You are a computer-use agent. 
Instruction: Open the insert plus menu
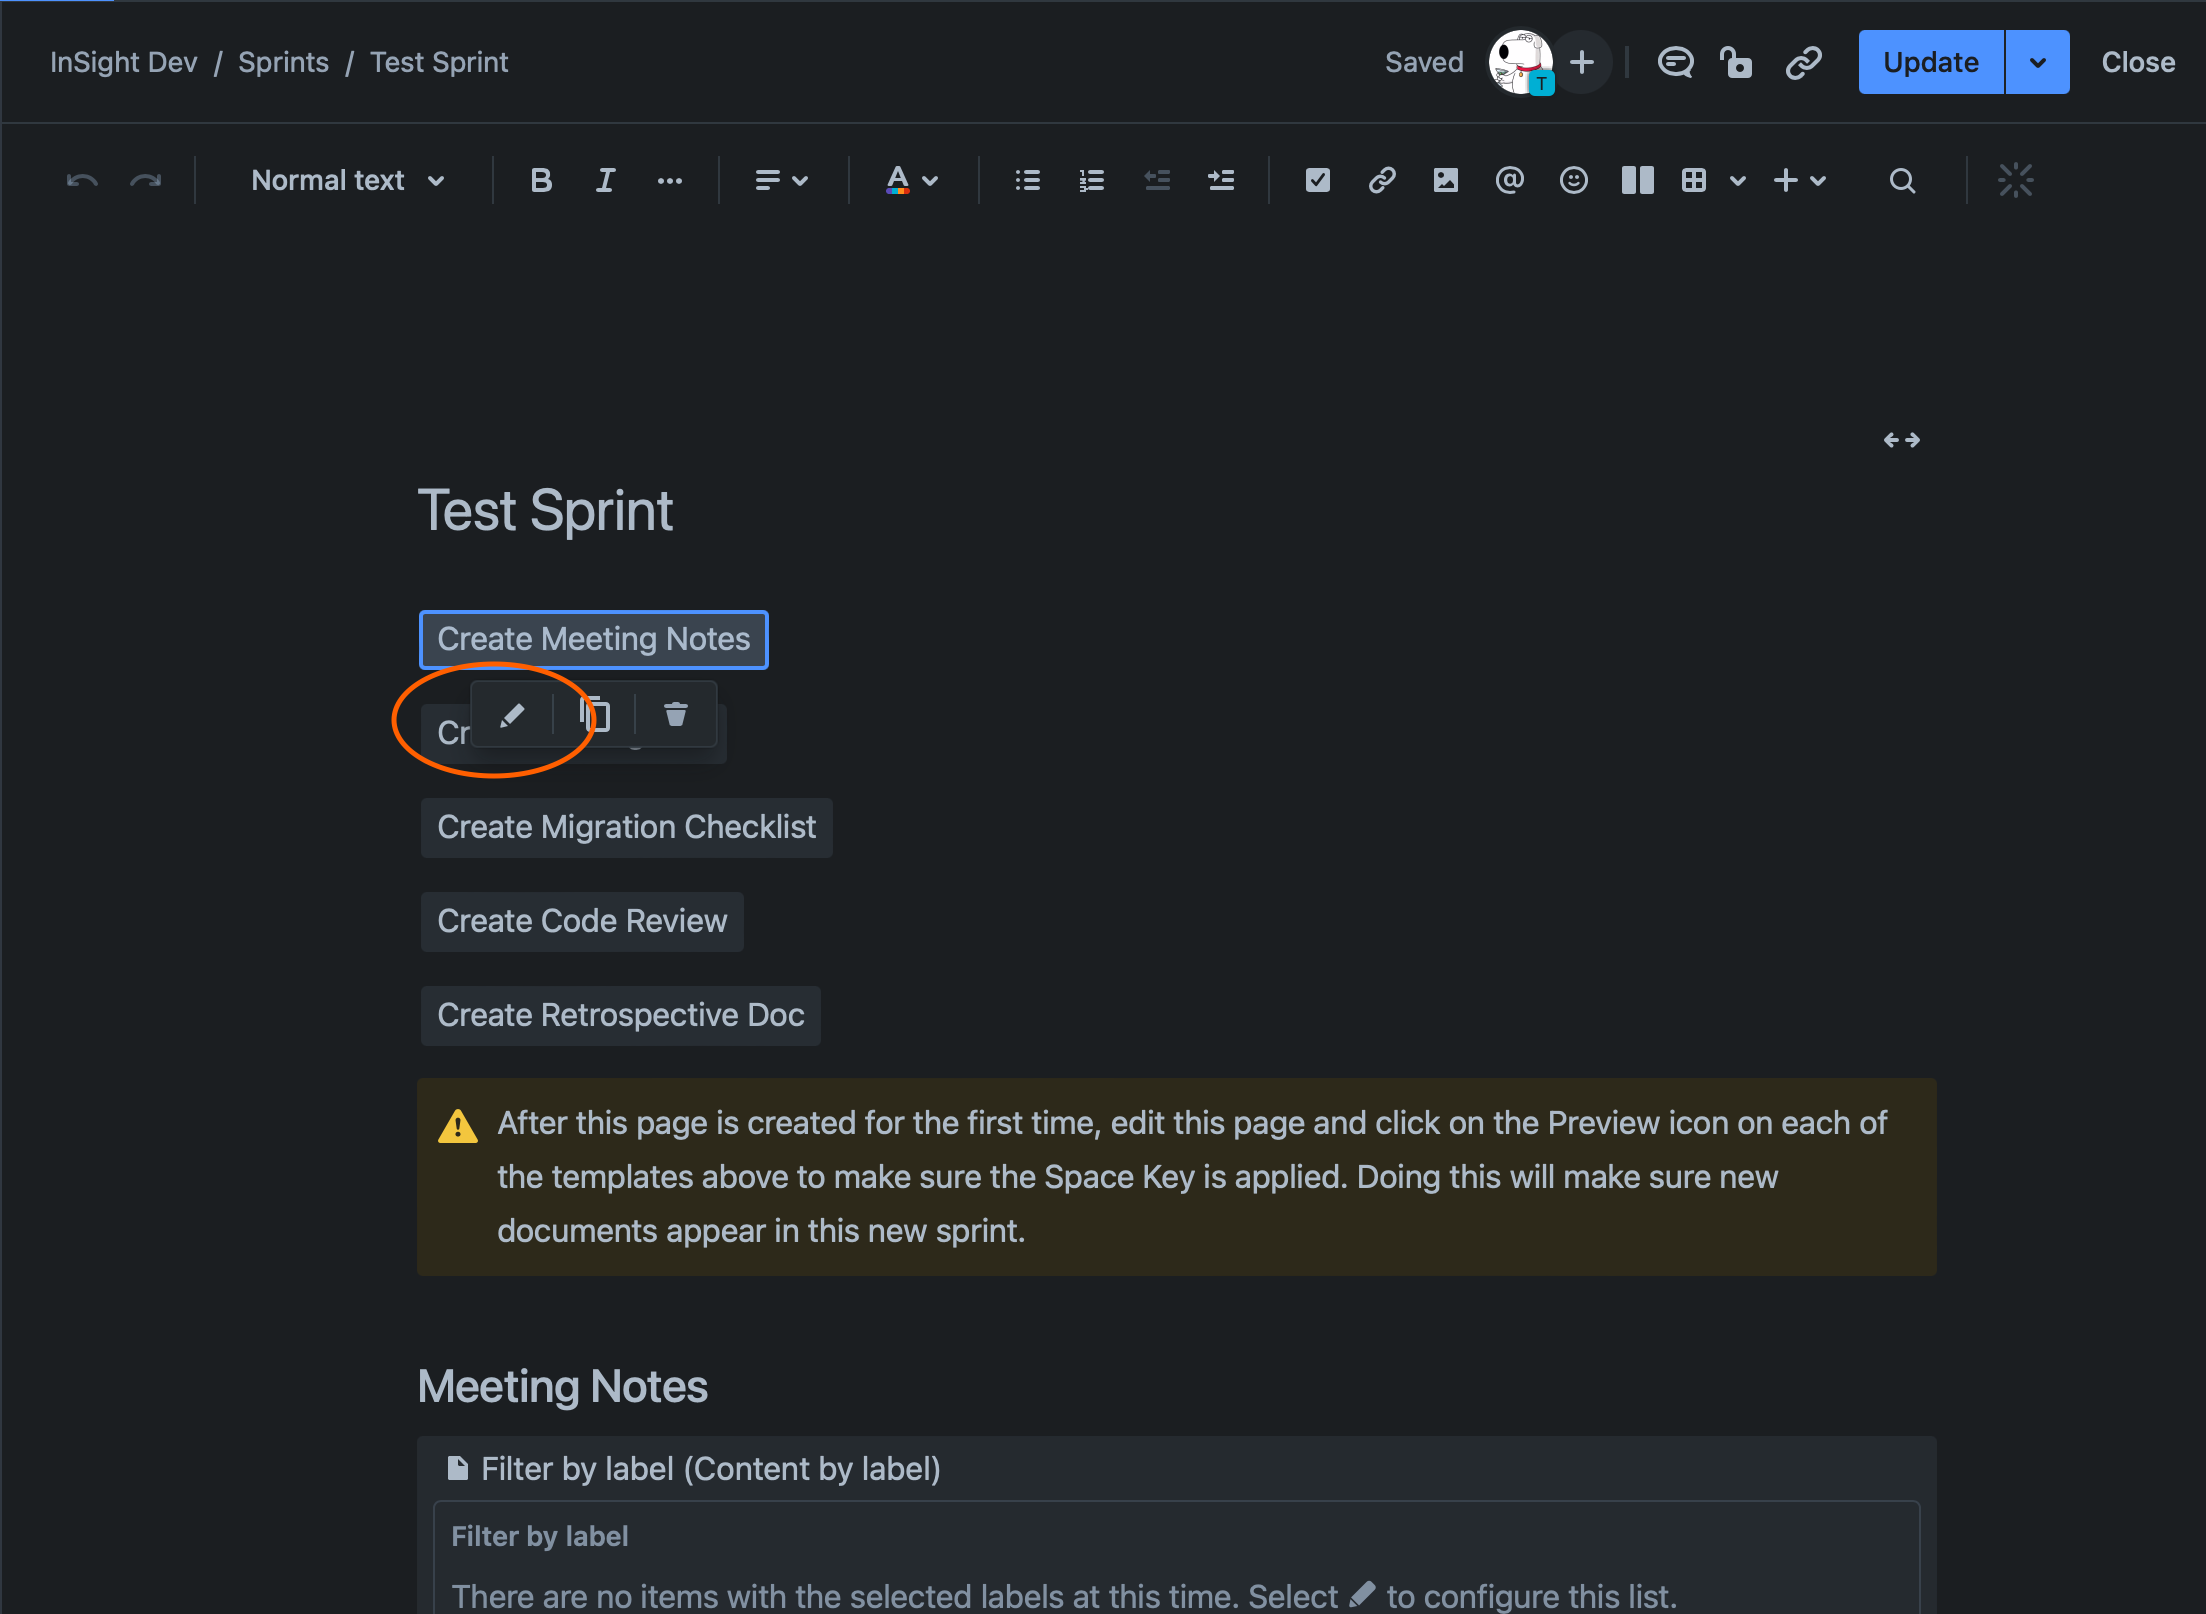[x=1799, y=181]
